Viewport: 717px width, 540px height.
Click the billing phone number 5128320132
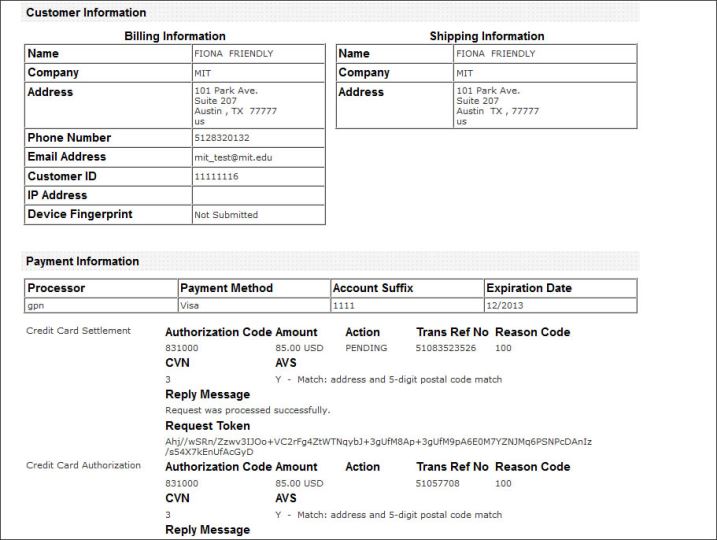(x=221, y=138)
